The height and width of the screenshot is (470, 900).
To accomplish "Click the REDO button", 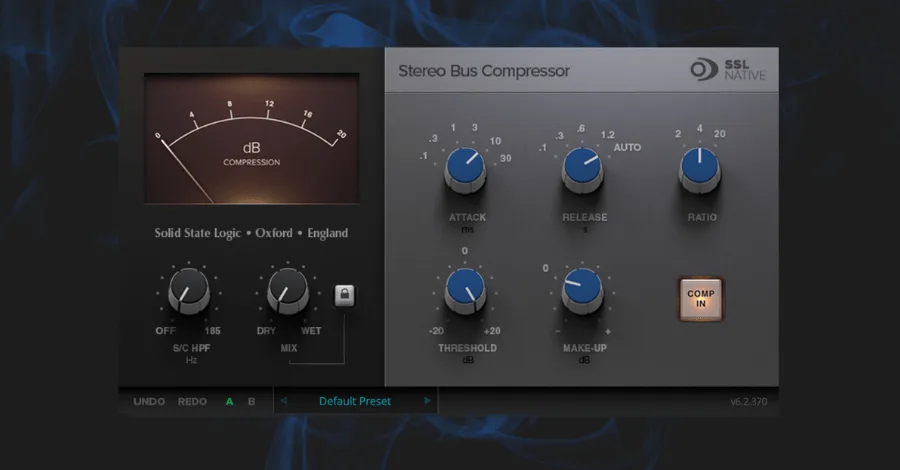I will 192,402.
